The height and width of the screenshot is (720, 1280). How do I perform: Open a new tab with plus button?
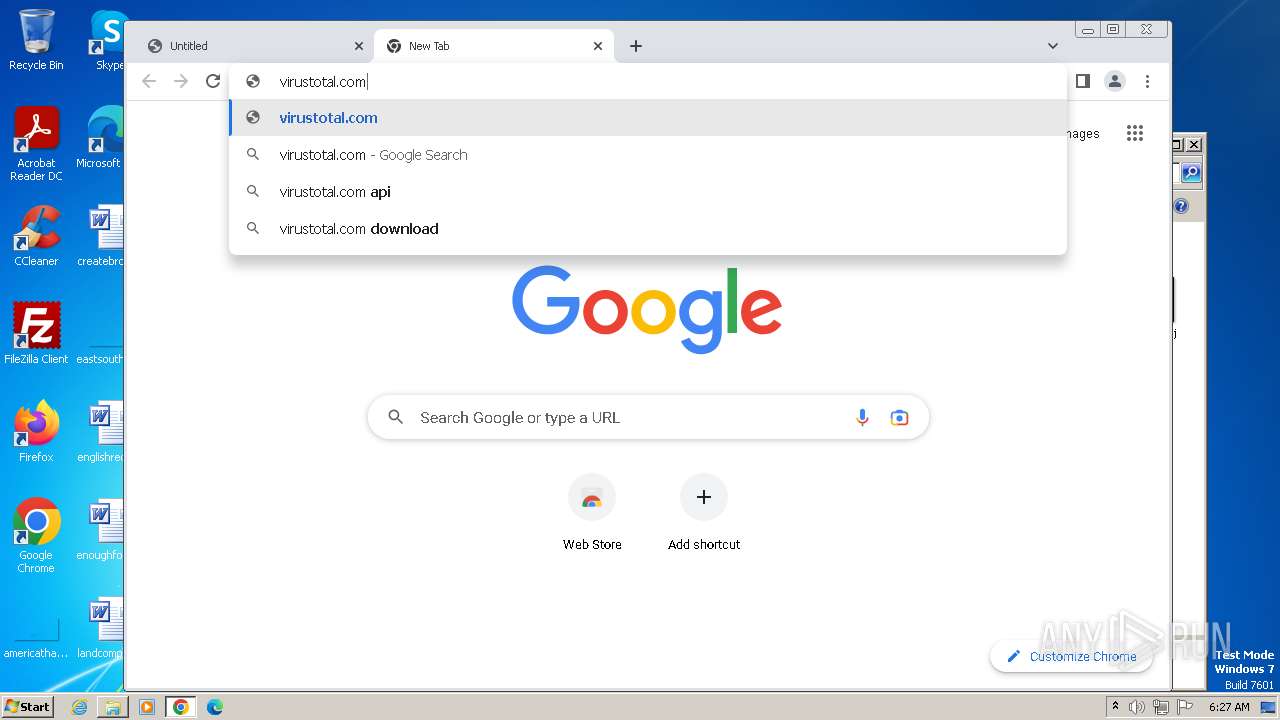636,46
